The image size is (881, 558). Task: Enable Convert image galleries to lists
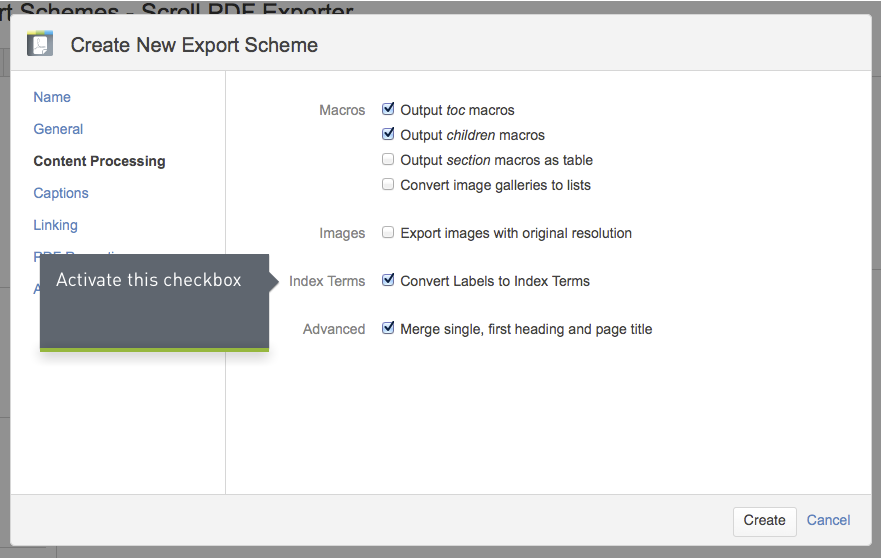coord(388,184)
